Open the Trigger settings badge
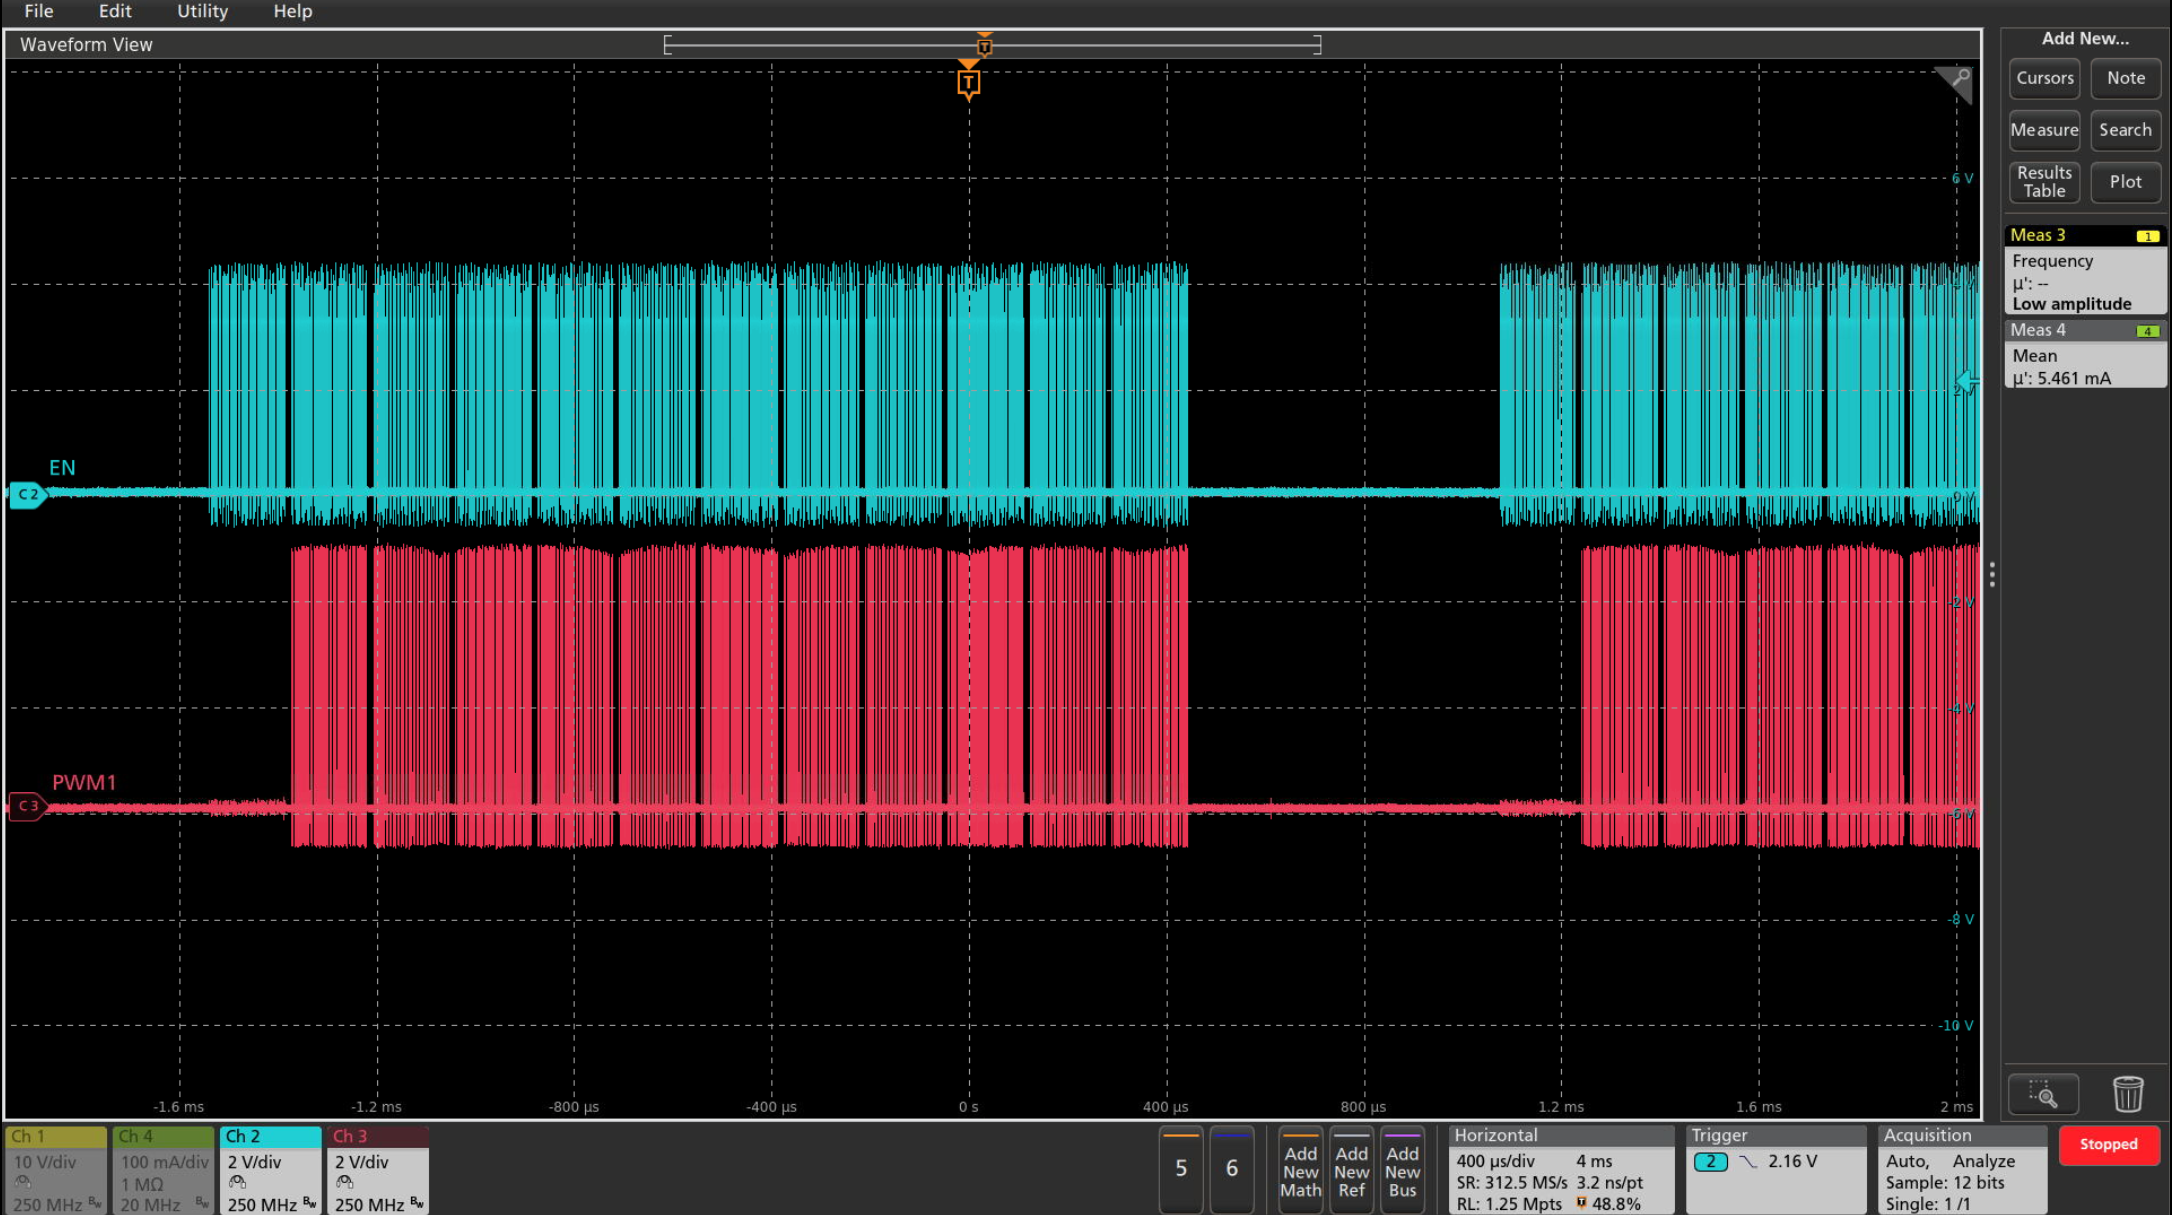The width and height of the screenshot is (2172, 1215). (x=1775, y=1169)
